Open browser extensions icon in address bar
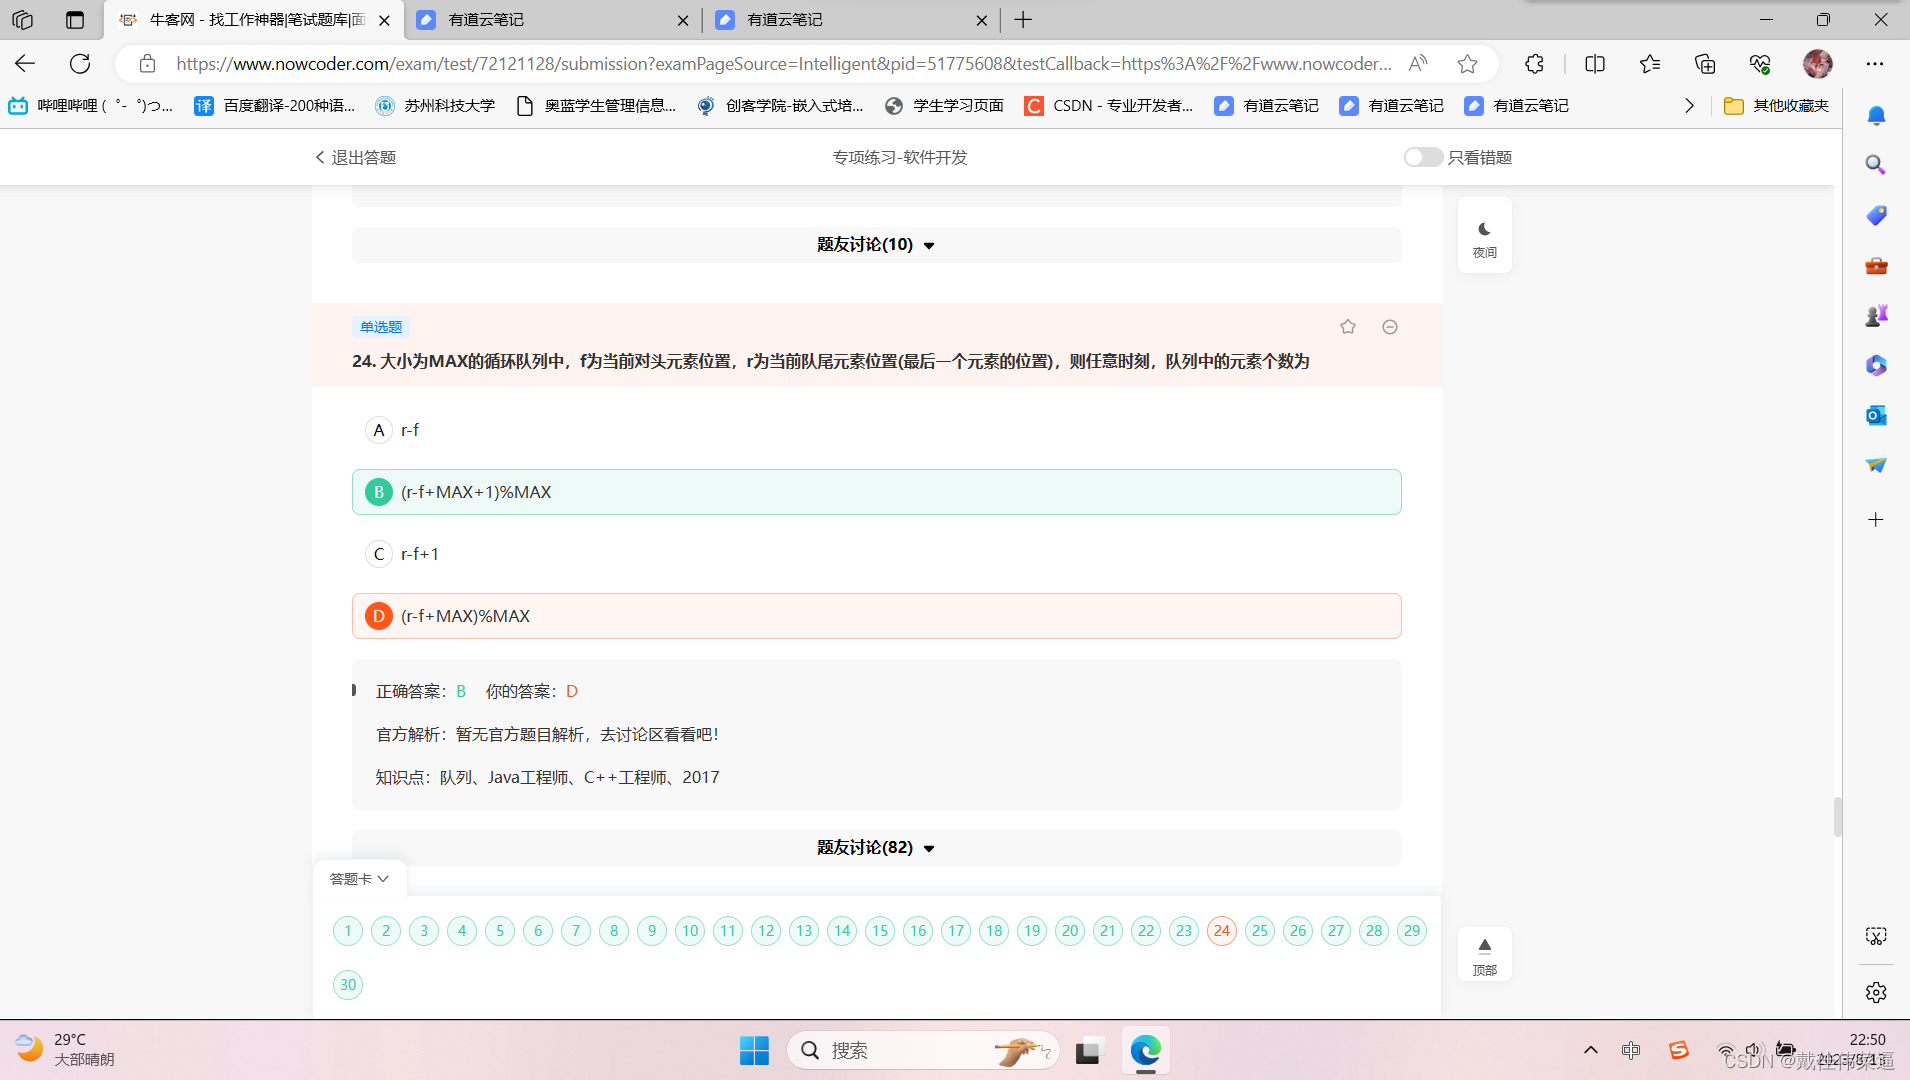1910x1080 pixels. [1535, 63]
